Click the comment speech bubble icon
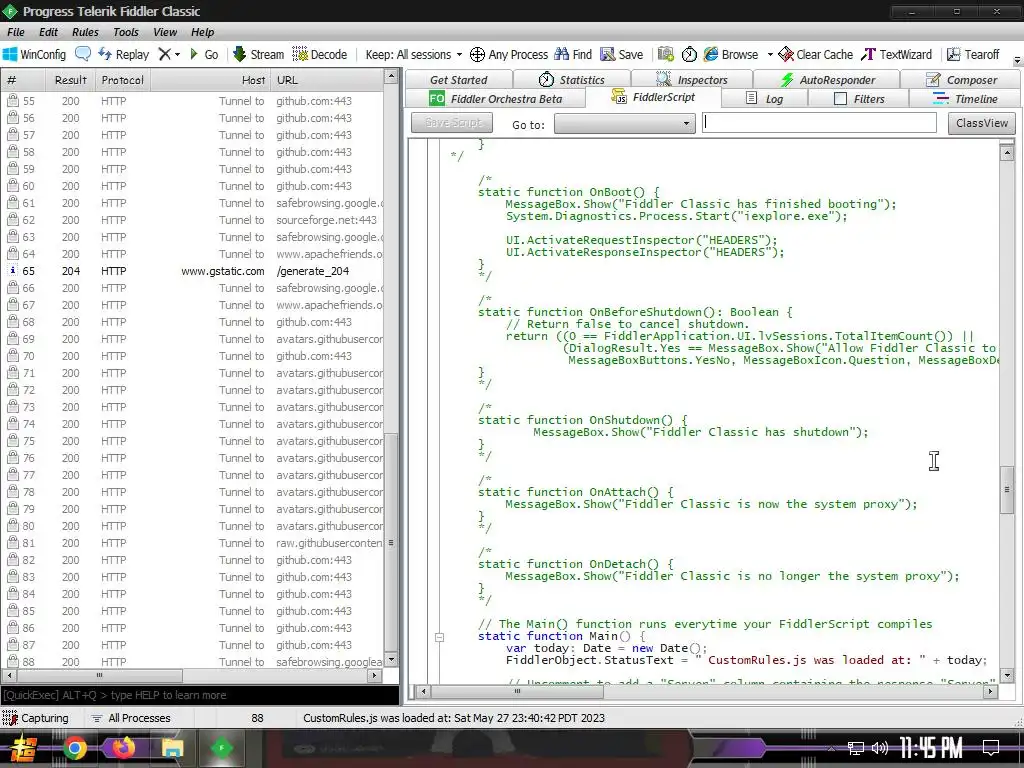This screenshot has height=768, width=1024. [x=83, y=54]
